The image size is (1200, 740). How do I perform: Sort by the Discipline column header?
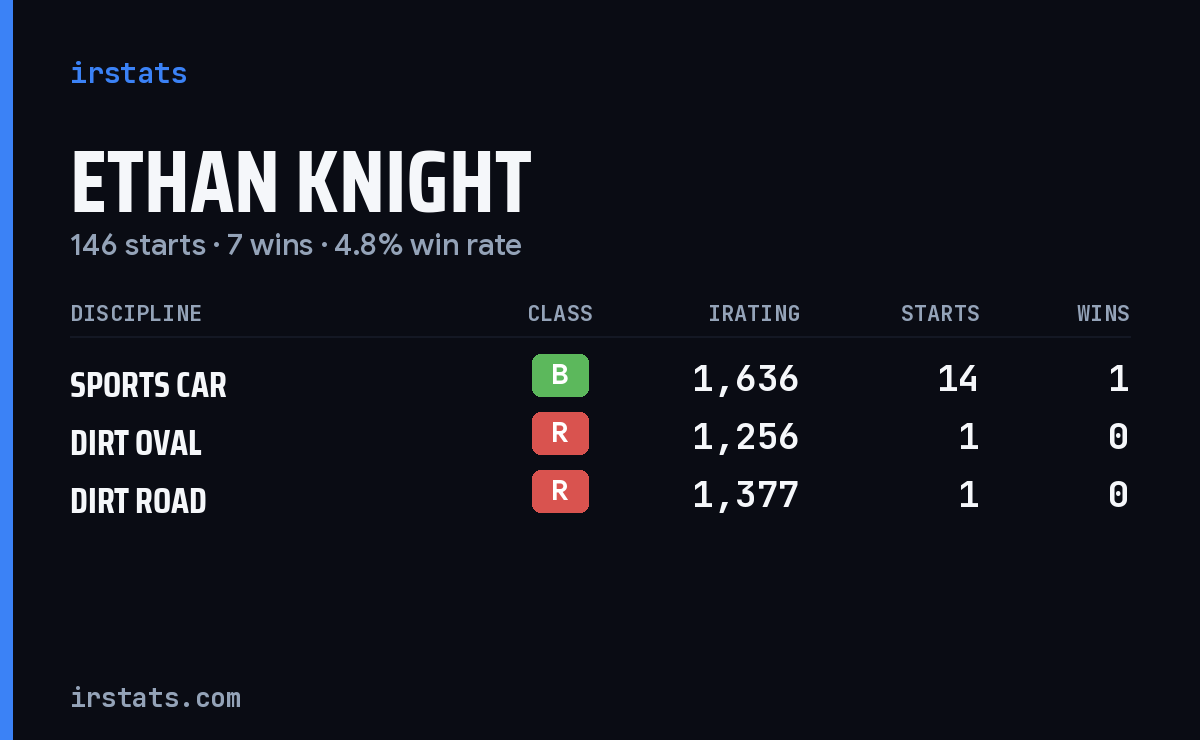tap(136, 314)
